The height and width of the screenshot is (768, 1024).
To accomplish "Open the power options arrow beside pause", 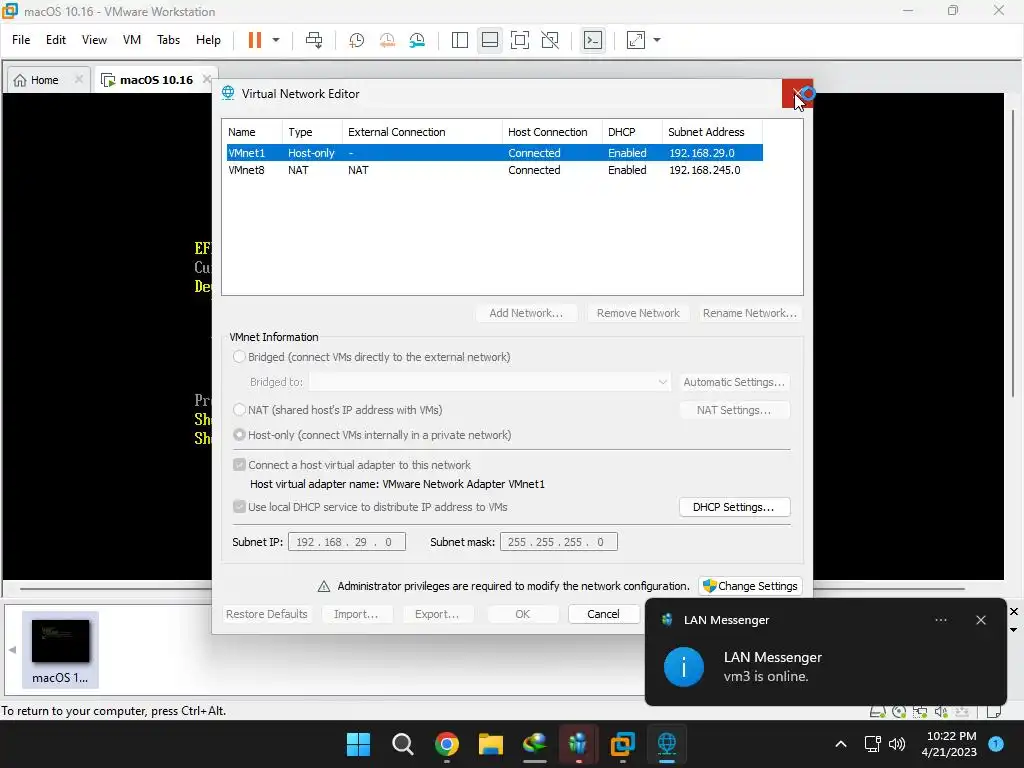I will point(276,40).
